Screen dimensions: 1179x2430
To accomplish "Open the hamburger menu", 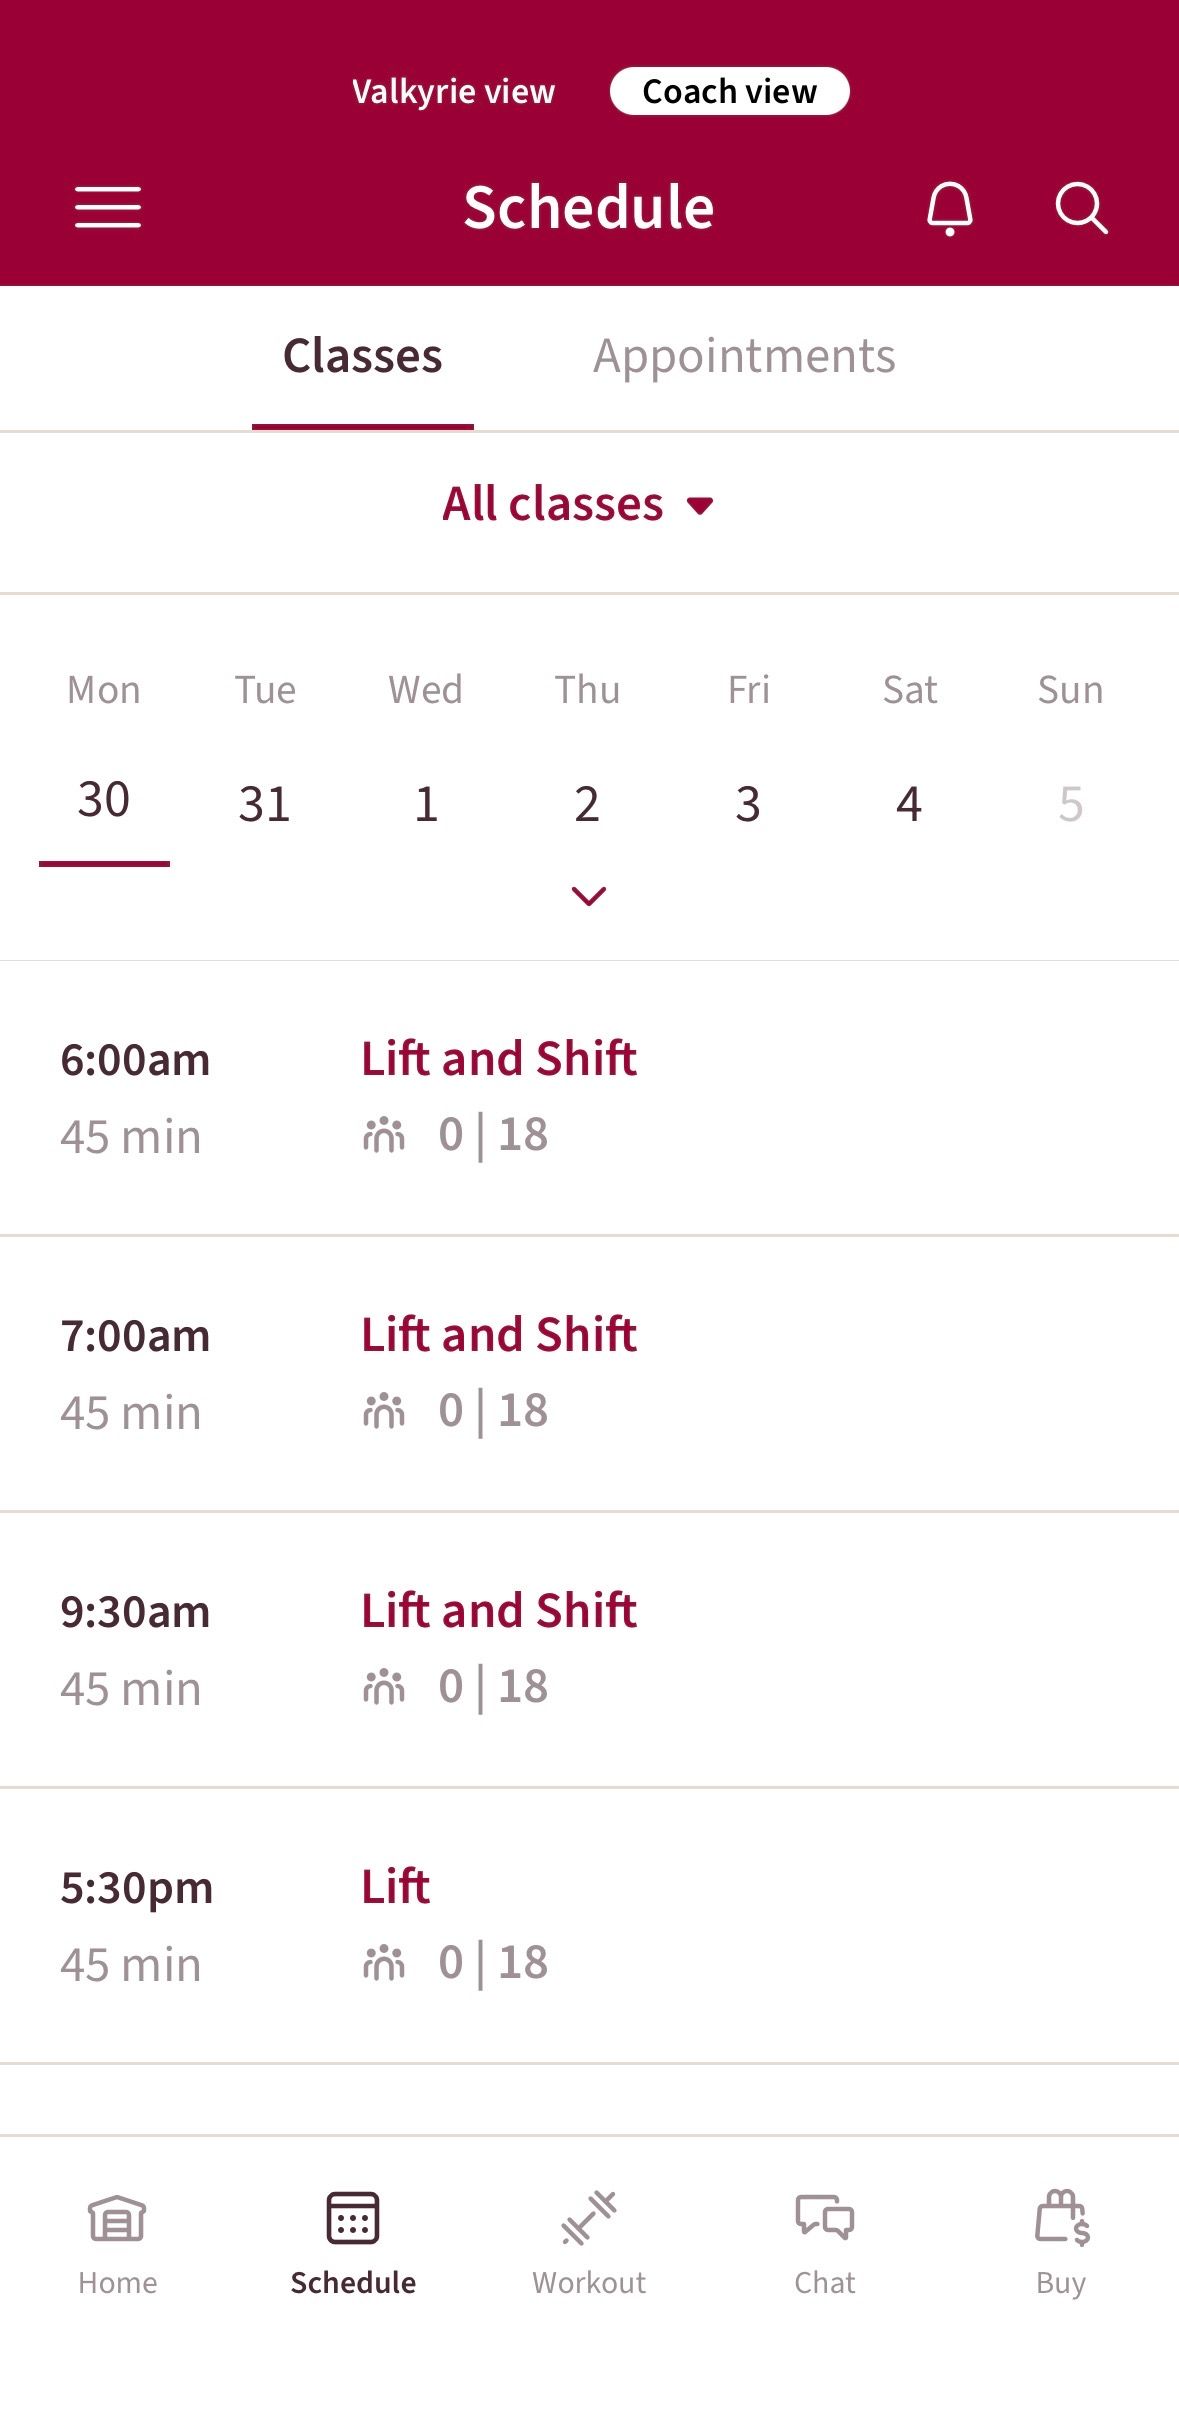I will [108, 207].
